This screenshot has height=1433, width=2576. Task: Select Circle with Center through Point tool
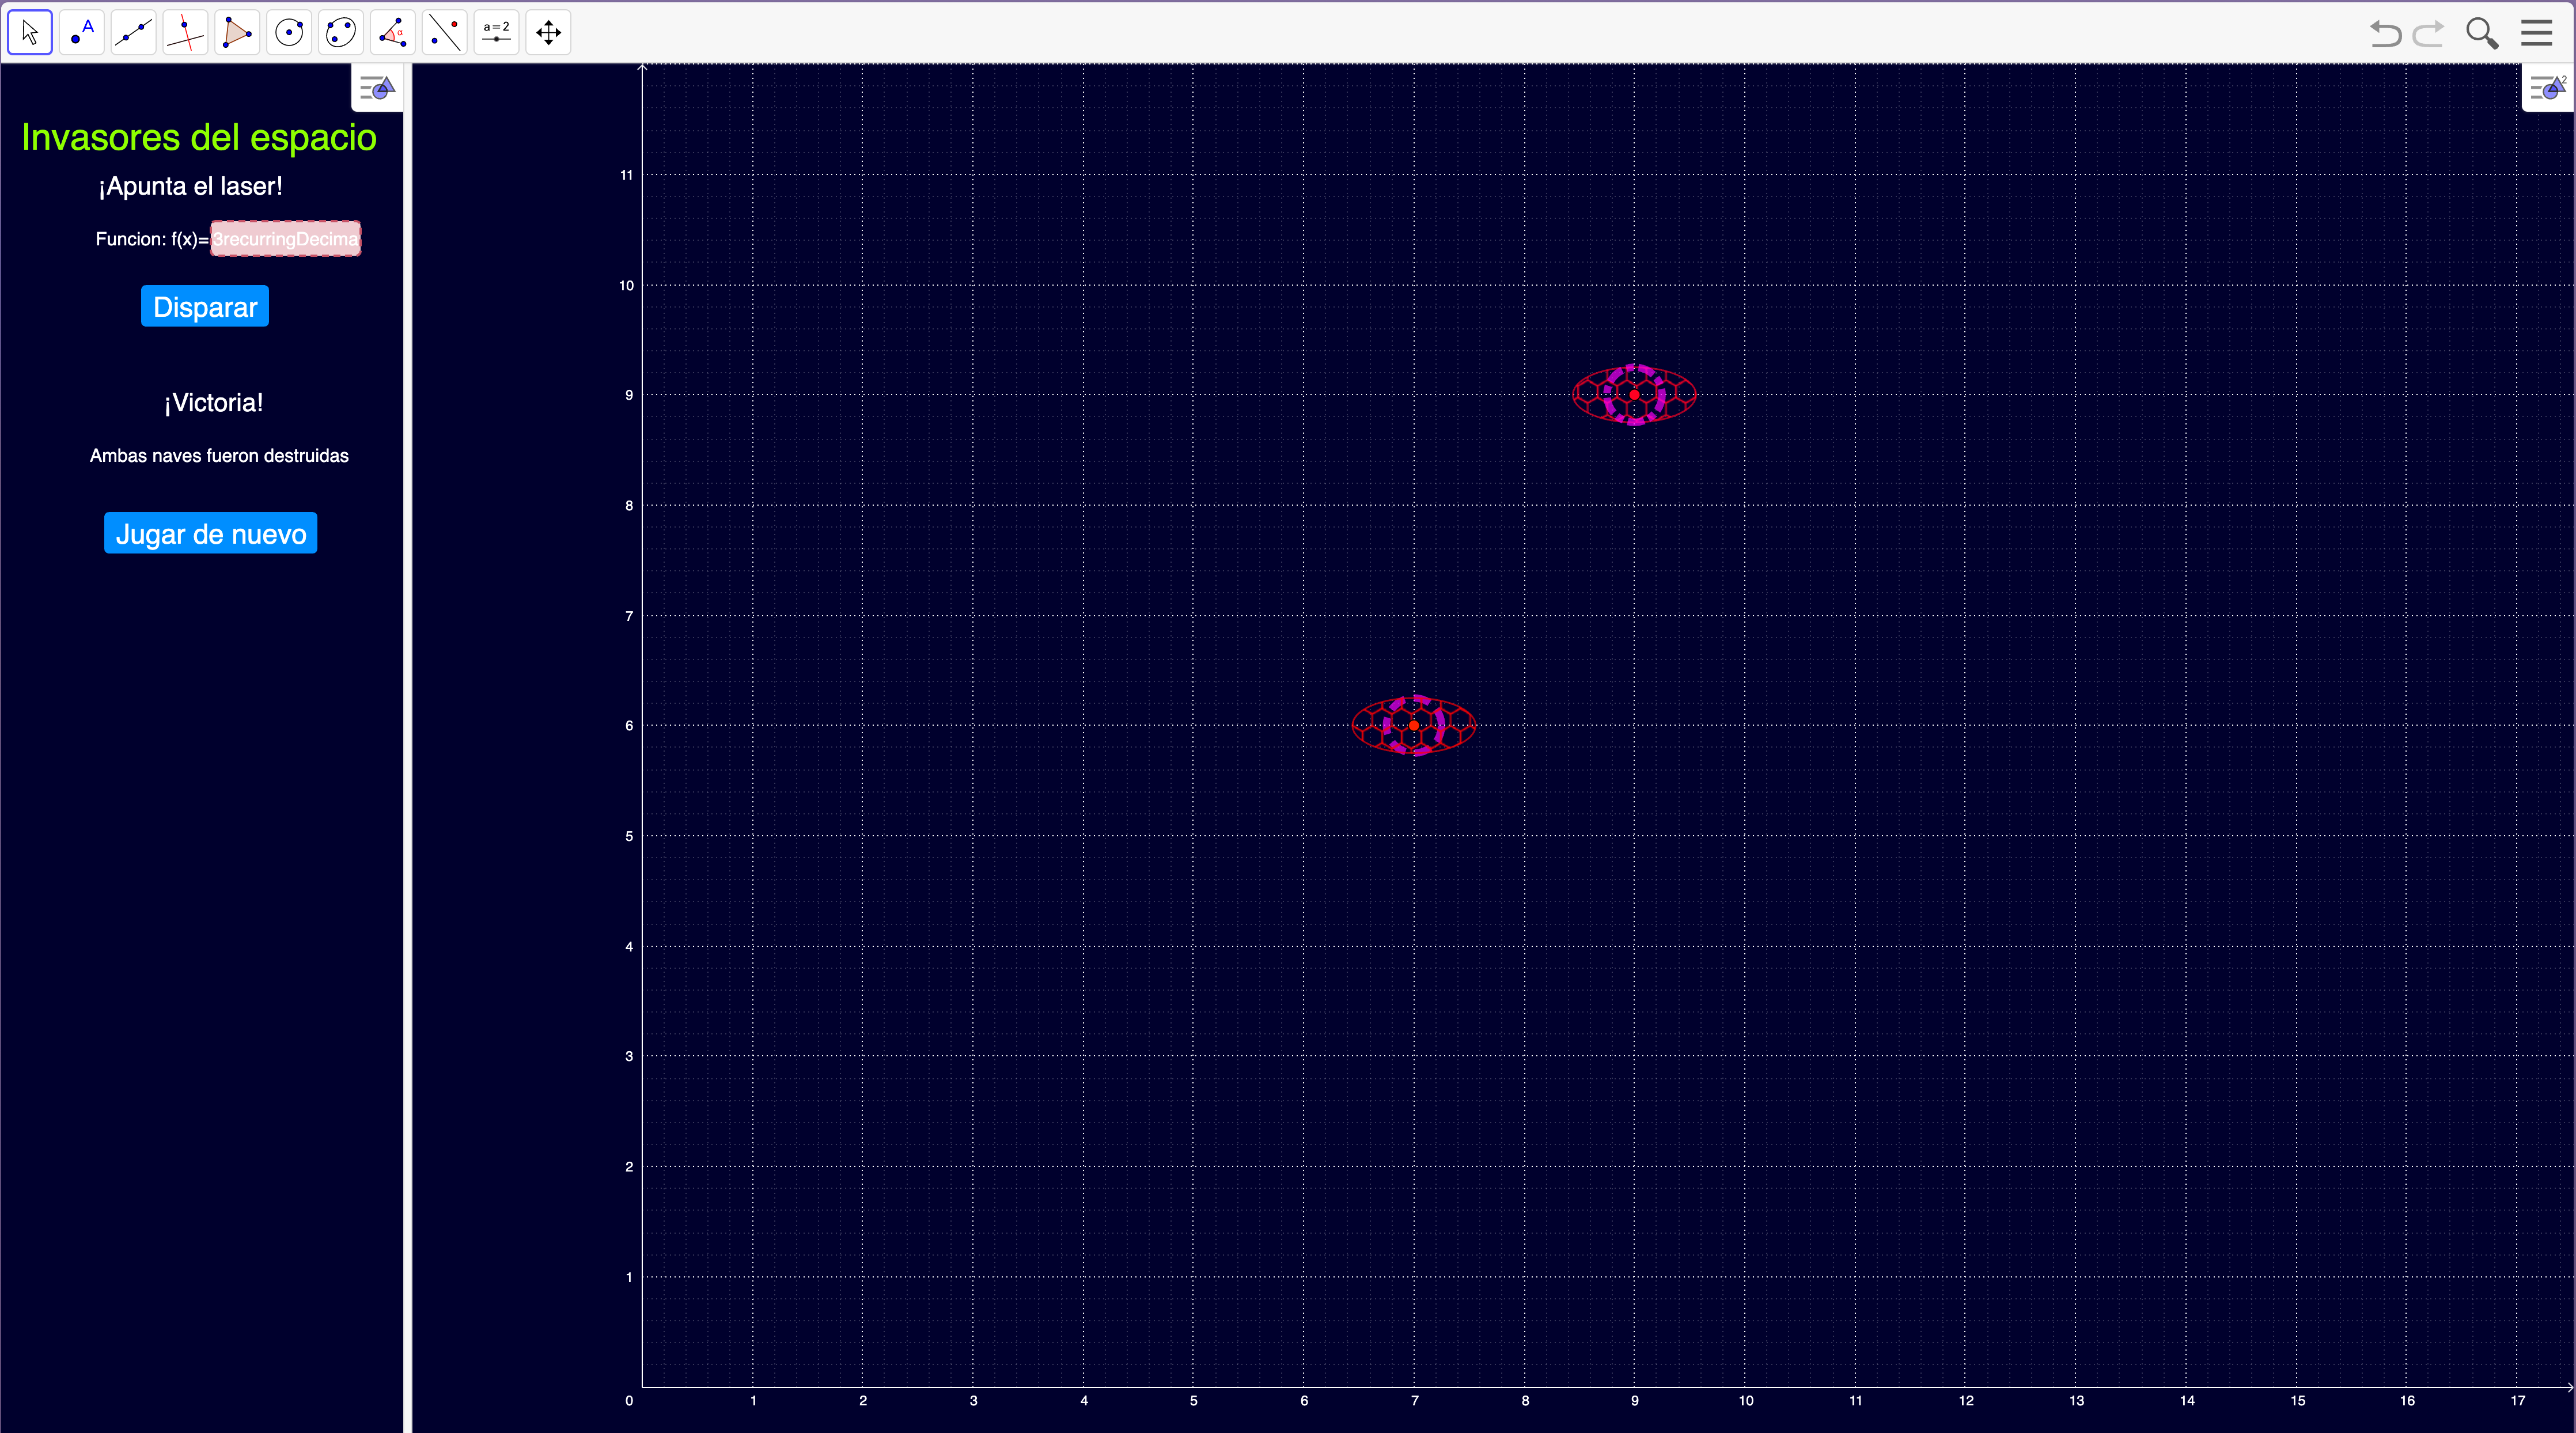[289, 33]
